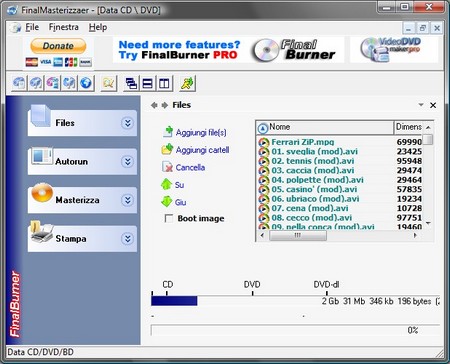This screenshot has height=364, width=450.
Task: Toggle the Boot image checkbox
Action: [x=169, y=219]
